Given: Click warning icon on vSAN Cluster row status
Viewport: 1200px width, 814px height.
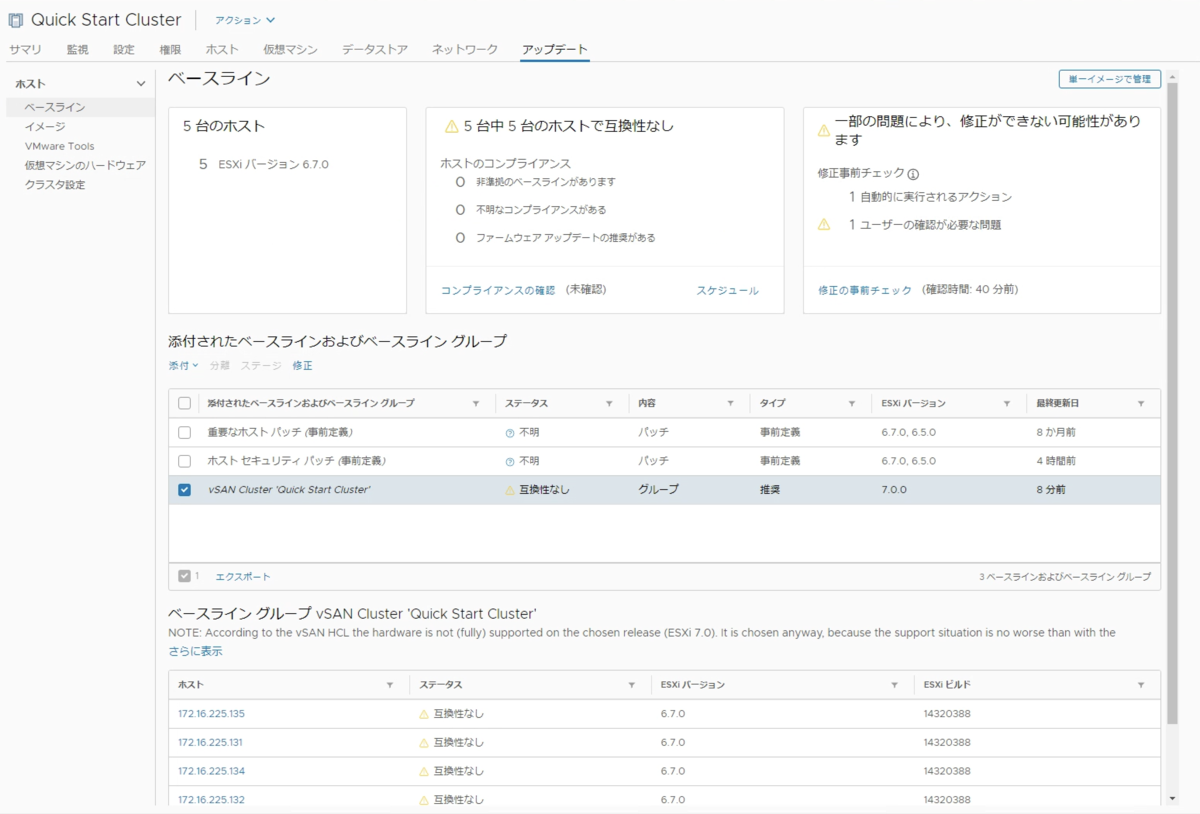Looking at the screenshot, I should [510, 490].
